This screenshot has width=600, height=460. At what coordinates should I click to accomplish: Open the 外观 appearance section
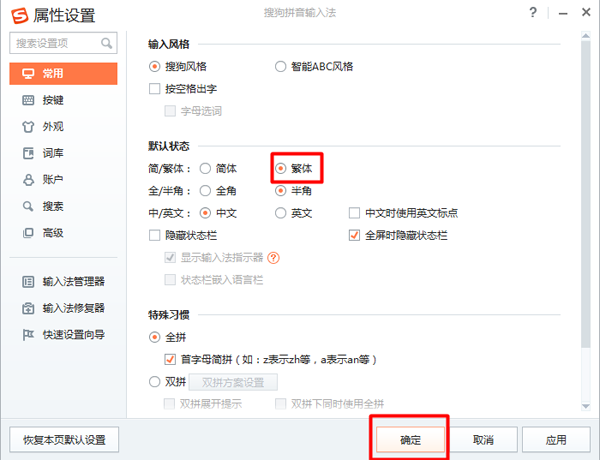click(x=53, y=127)
